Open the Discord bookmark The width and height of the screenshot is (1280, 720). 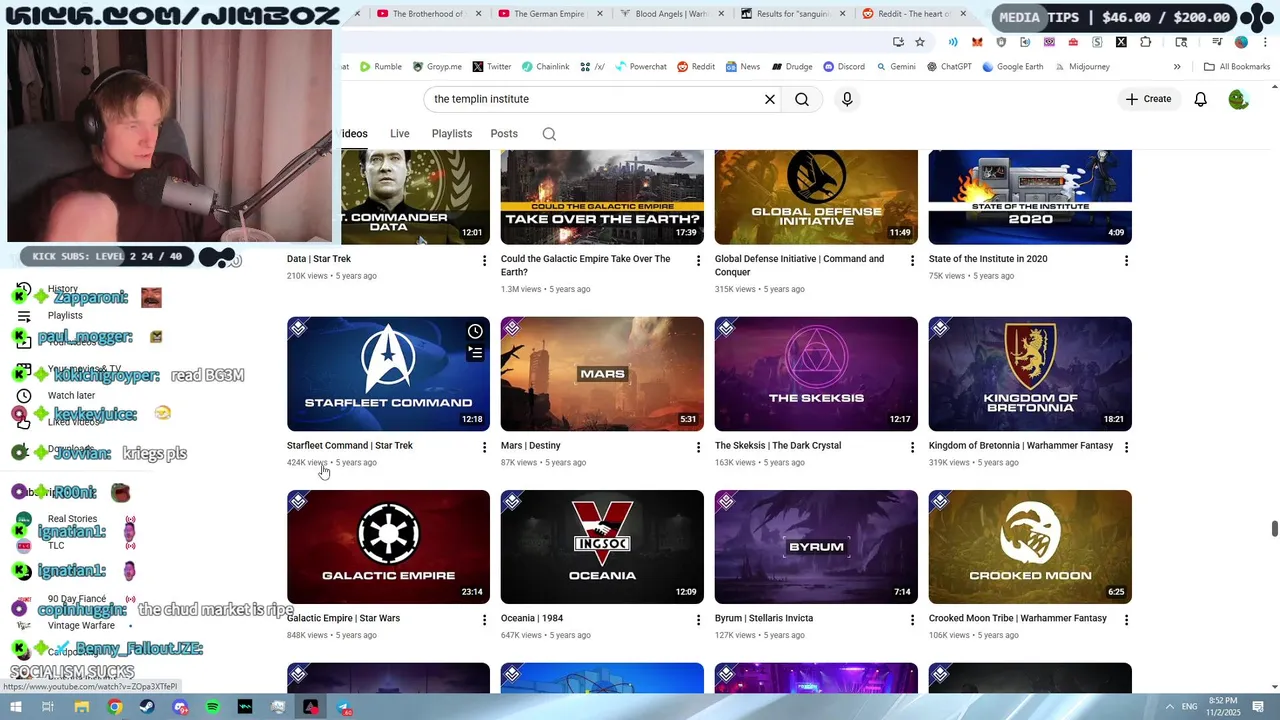(x=844, y=67)
